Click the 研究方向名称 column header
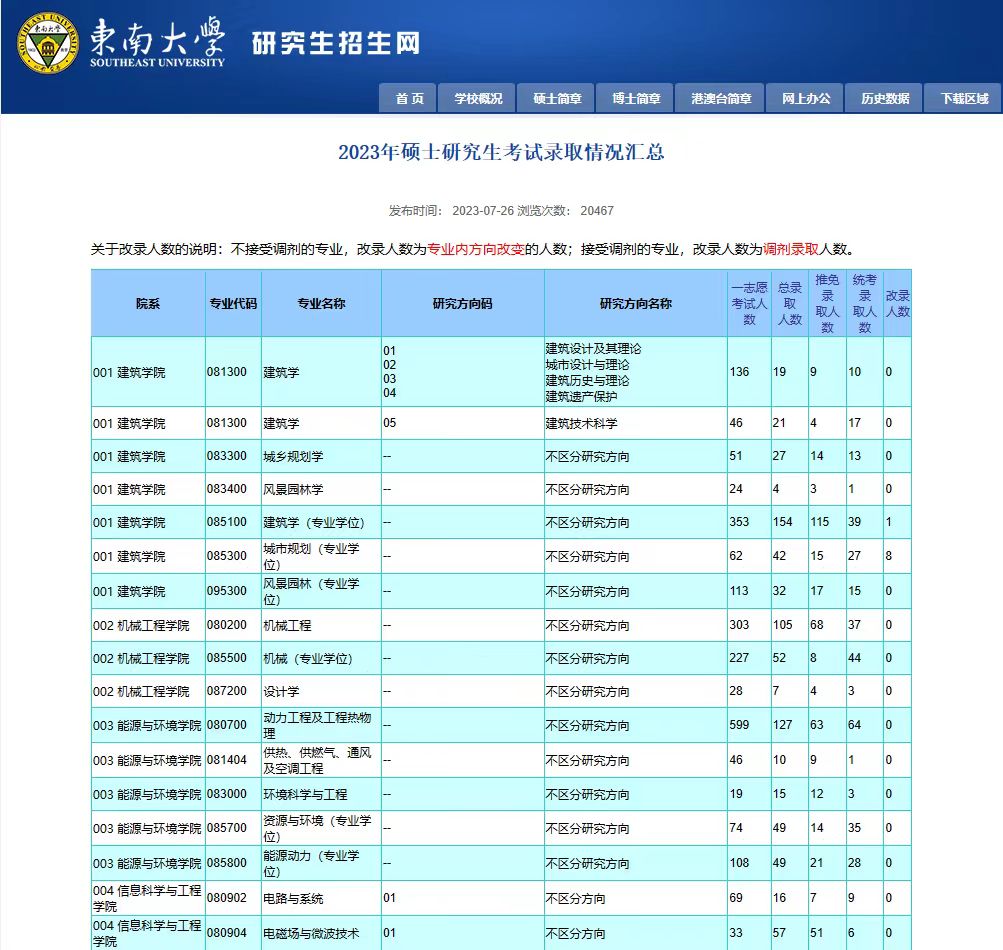Screen dimensions: 1003x950 (x=635, y=303)
